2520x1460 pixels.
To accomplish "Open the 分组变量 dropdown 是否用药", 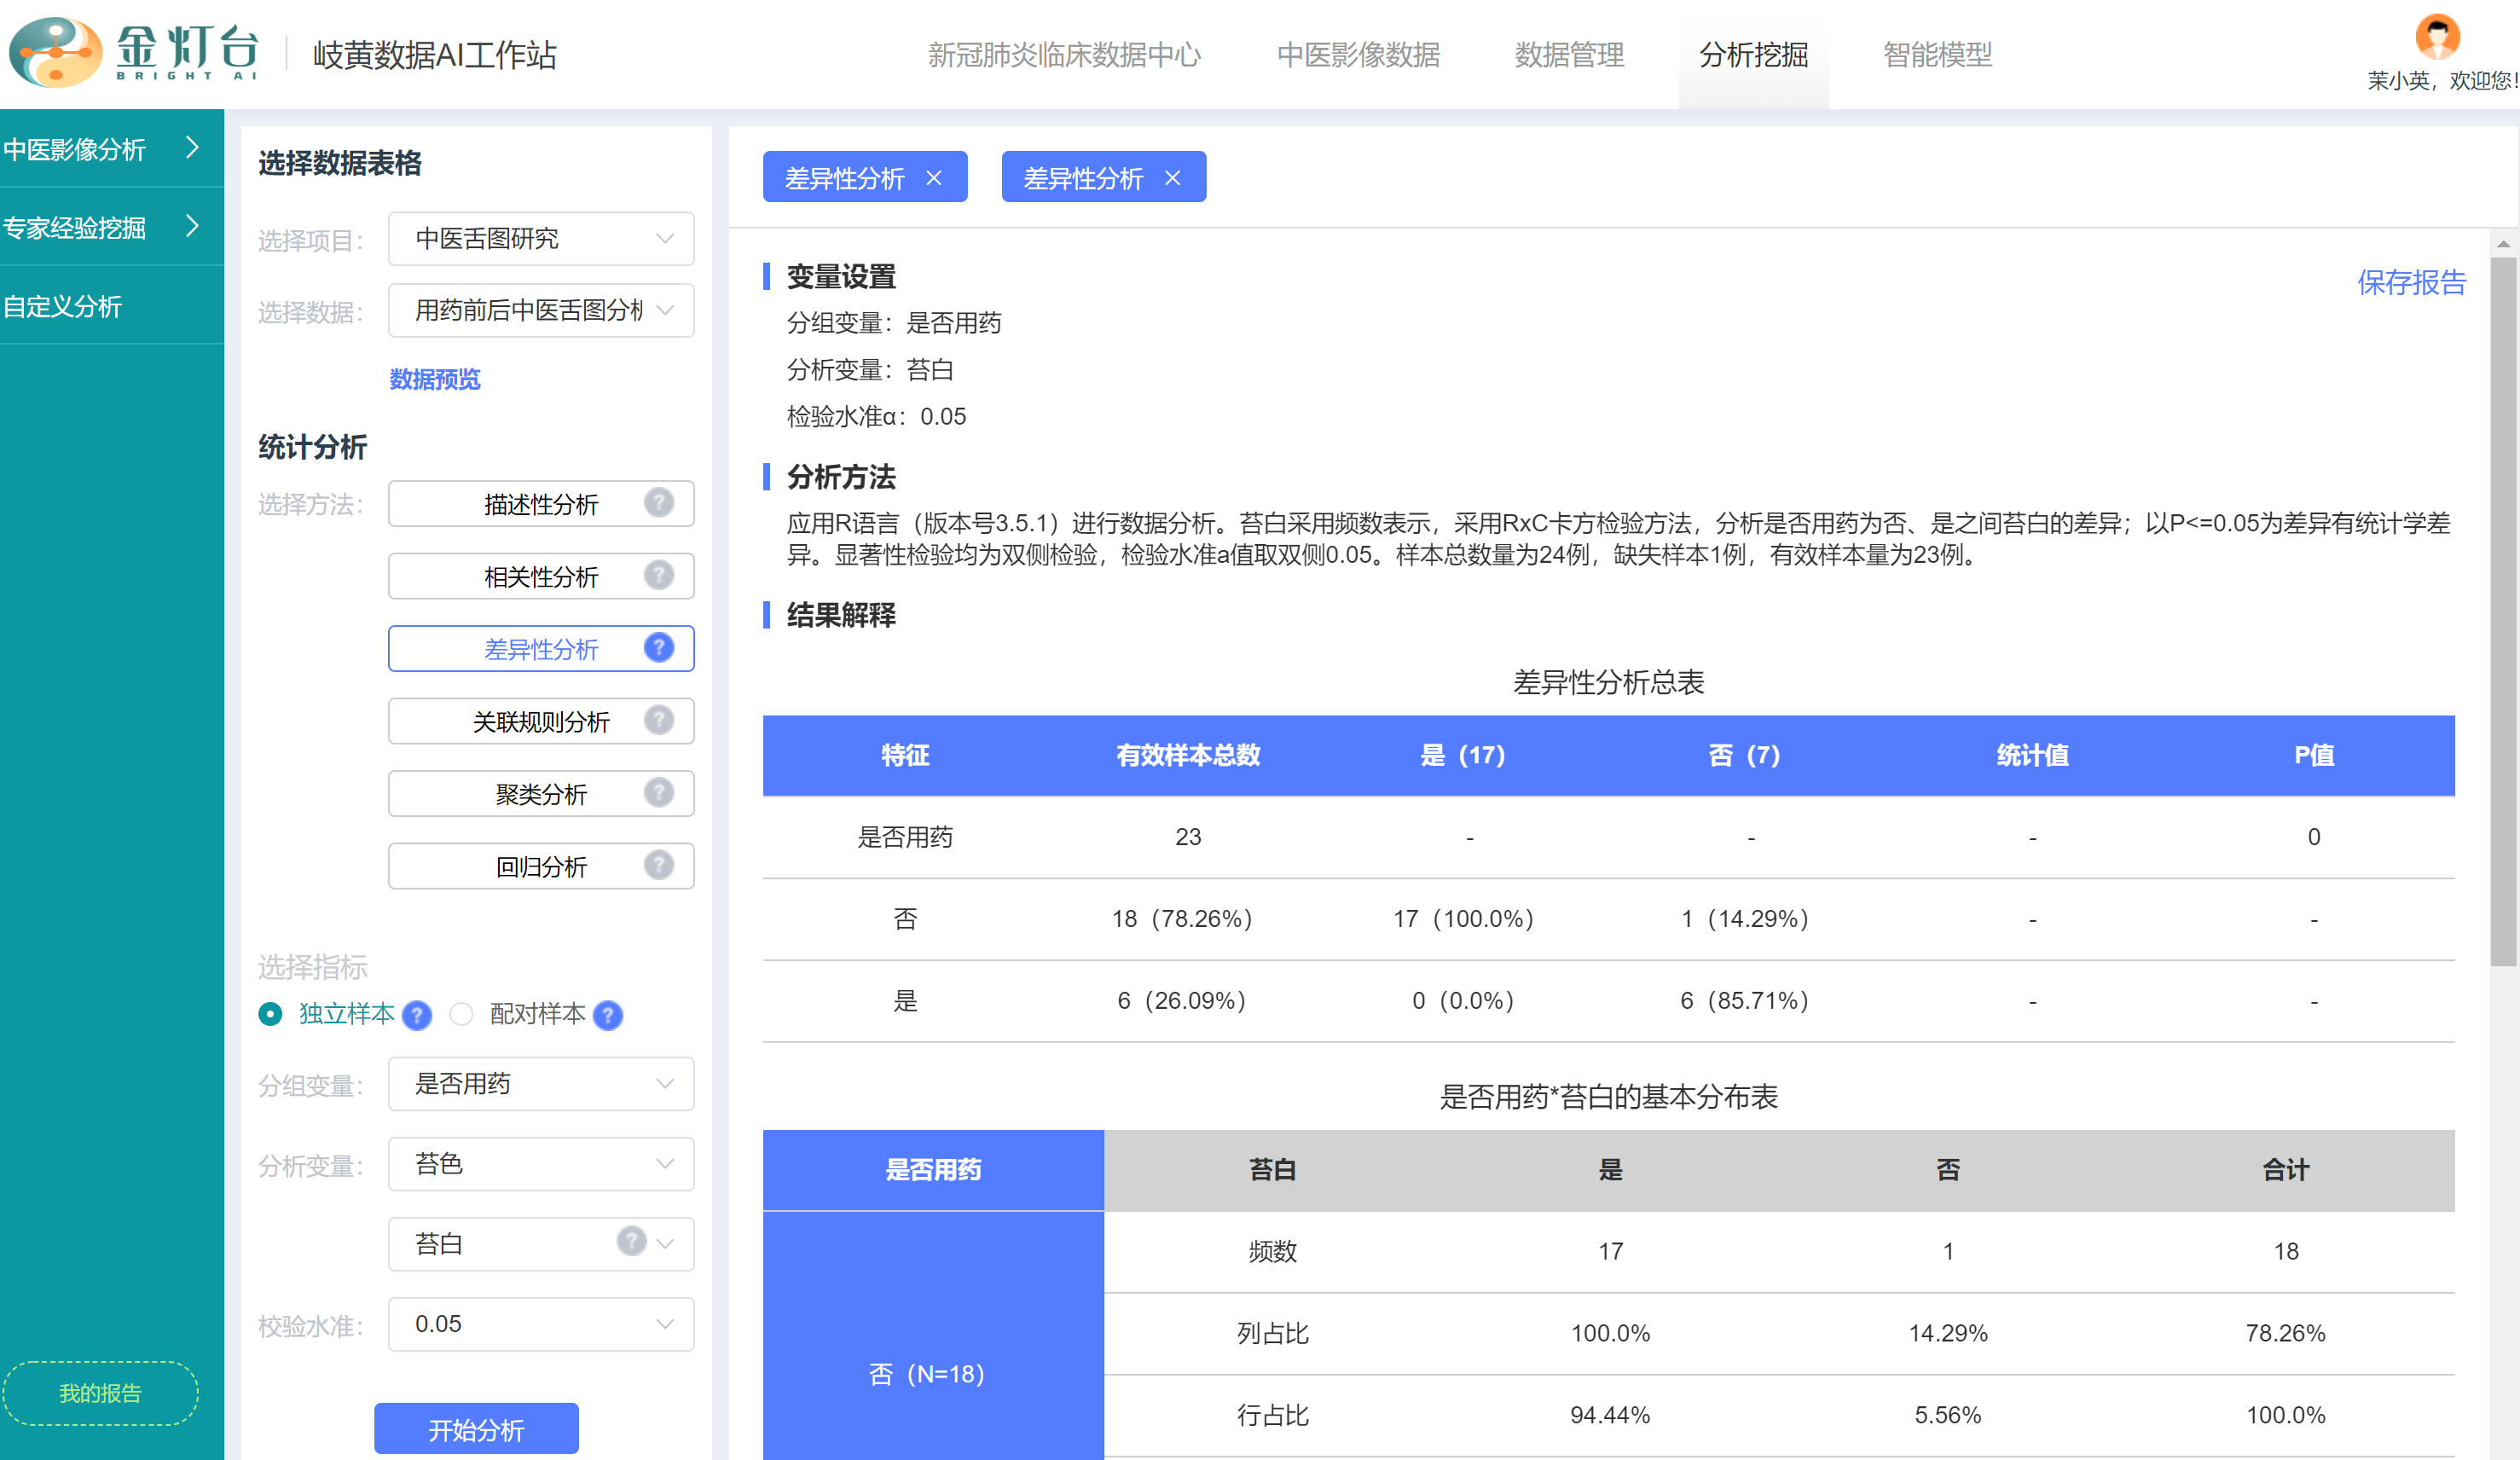I will point(540,1084).
